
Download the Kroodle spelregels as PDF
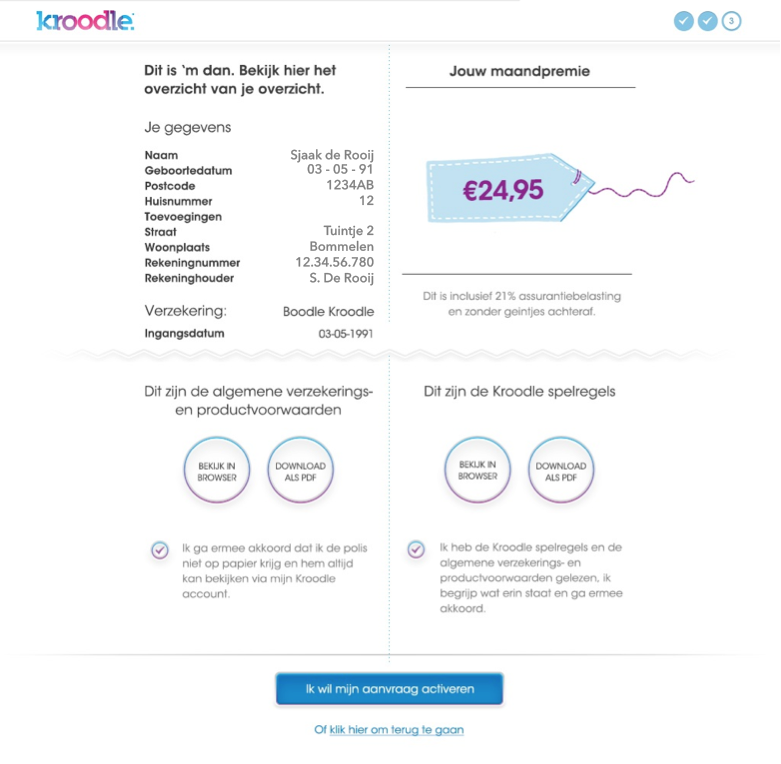coord(561,470)
